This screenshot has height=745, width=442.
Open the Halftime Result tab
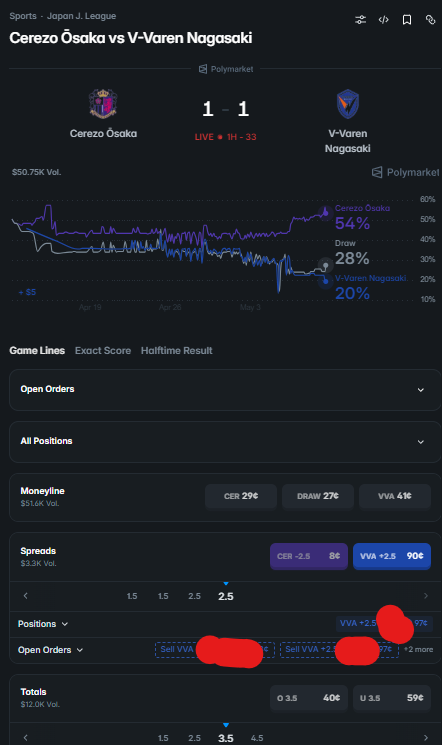click(176, 351)
